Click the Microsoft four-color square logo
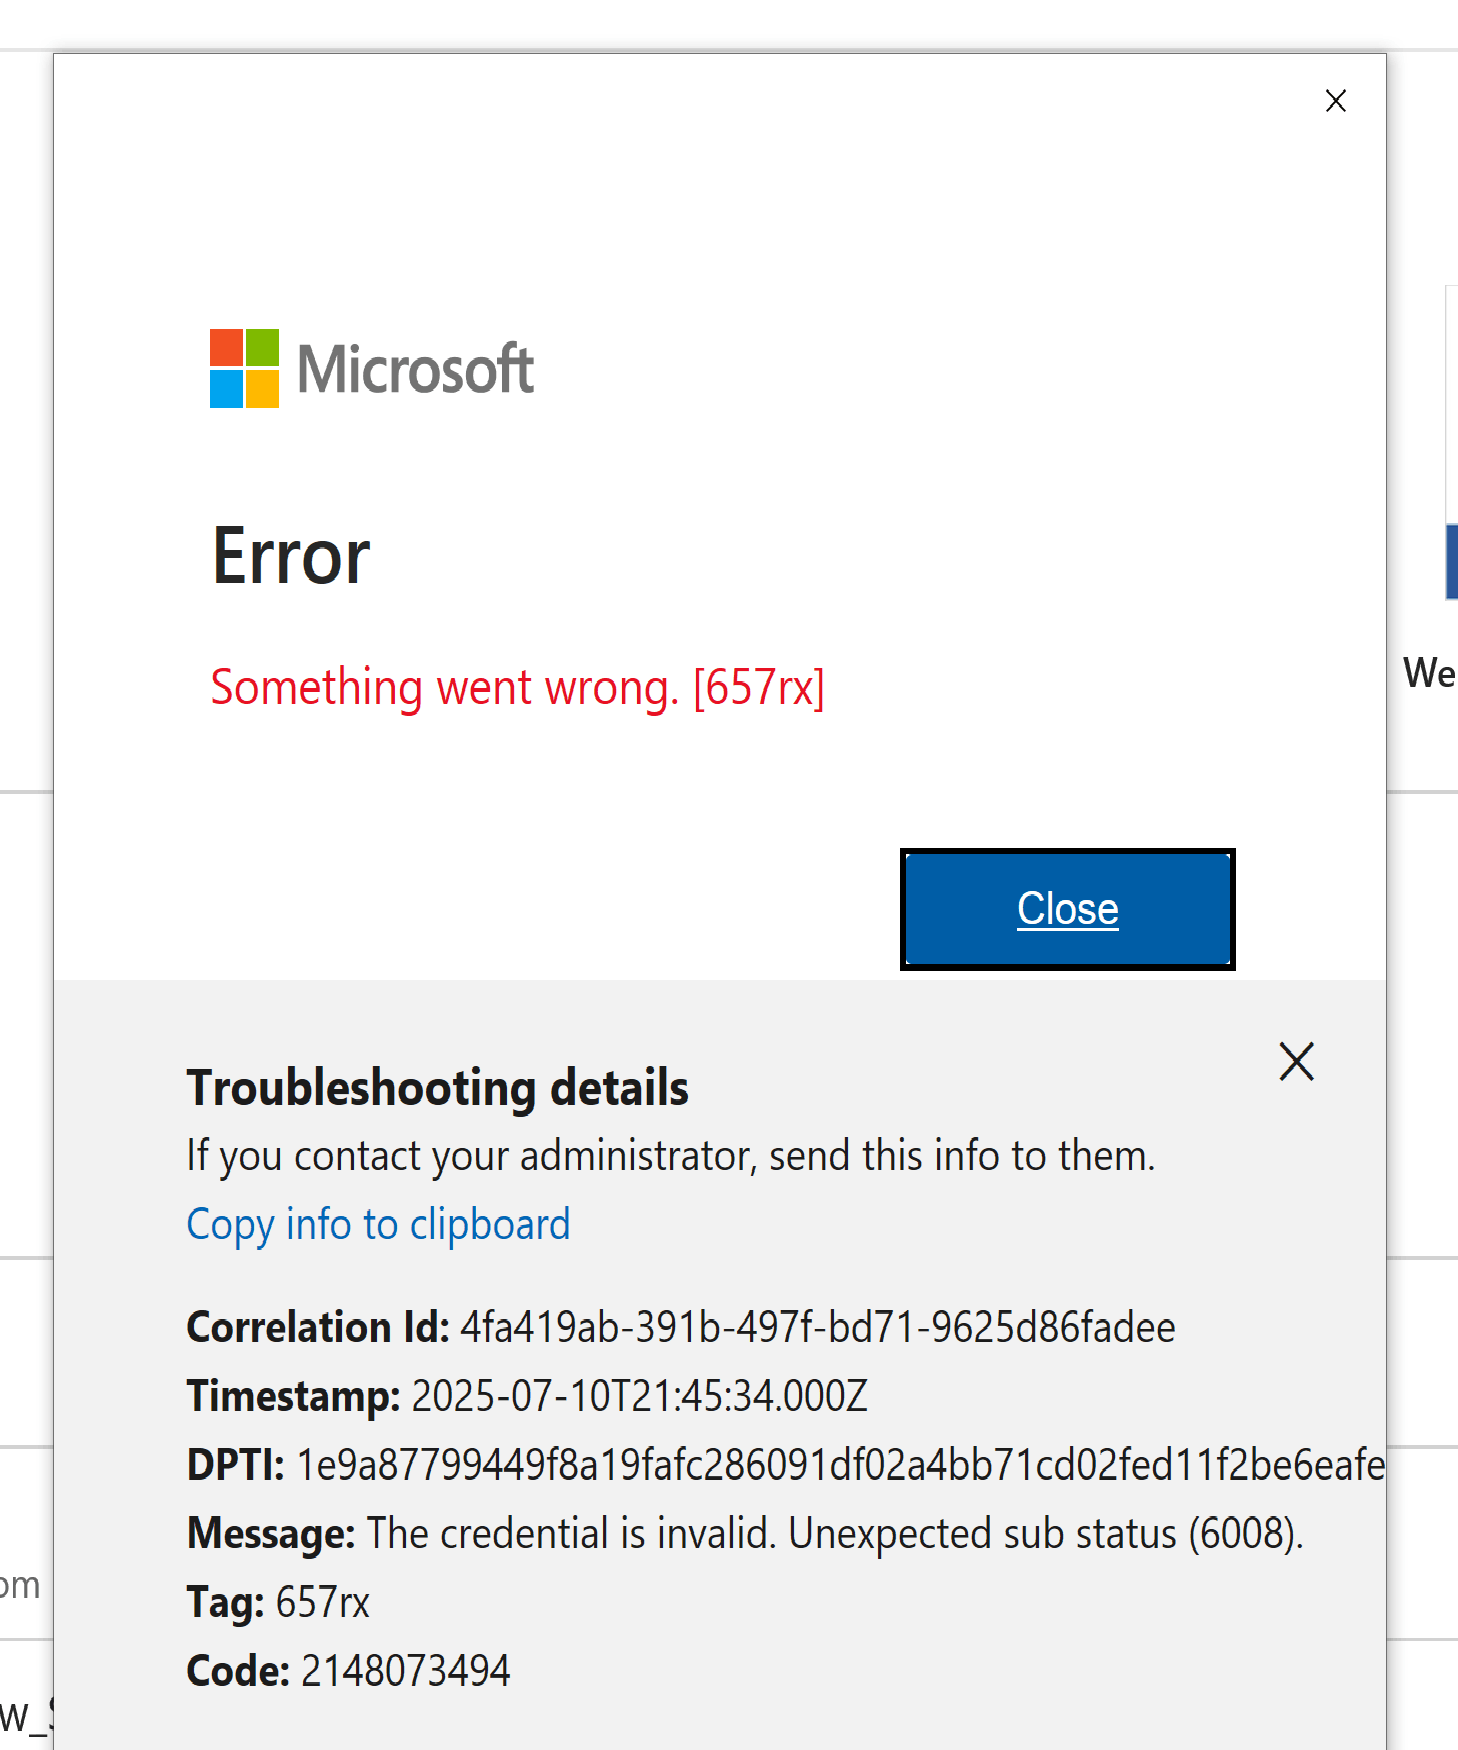The image size is (1458, 1750). click(x=244, y=368)
